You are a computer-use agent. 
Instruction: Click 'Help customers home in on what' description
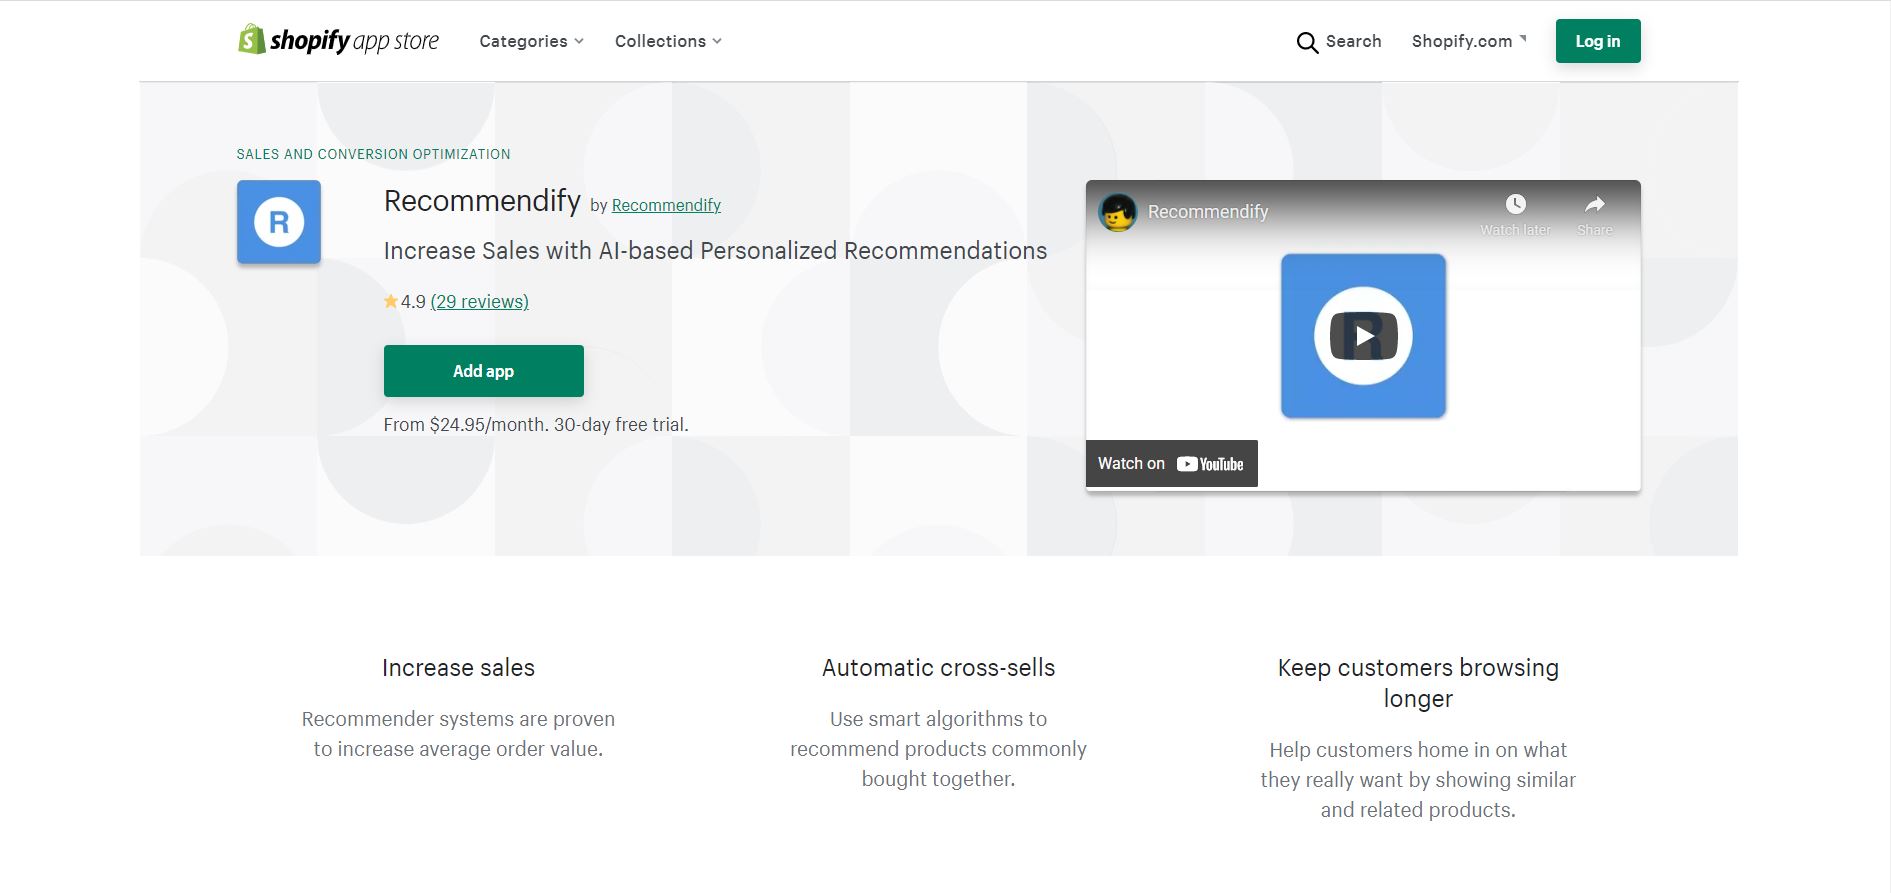[x=1418, y=780]
